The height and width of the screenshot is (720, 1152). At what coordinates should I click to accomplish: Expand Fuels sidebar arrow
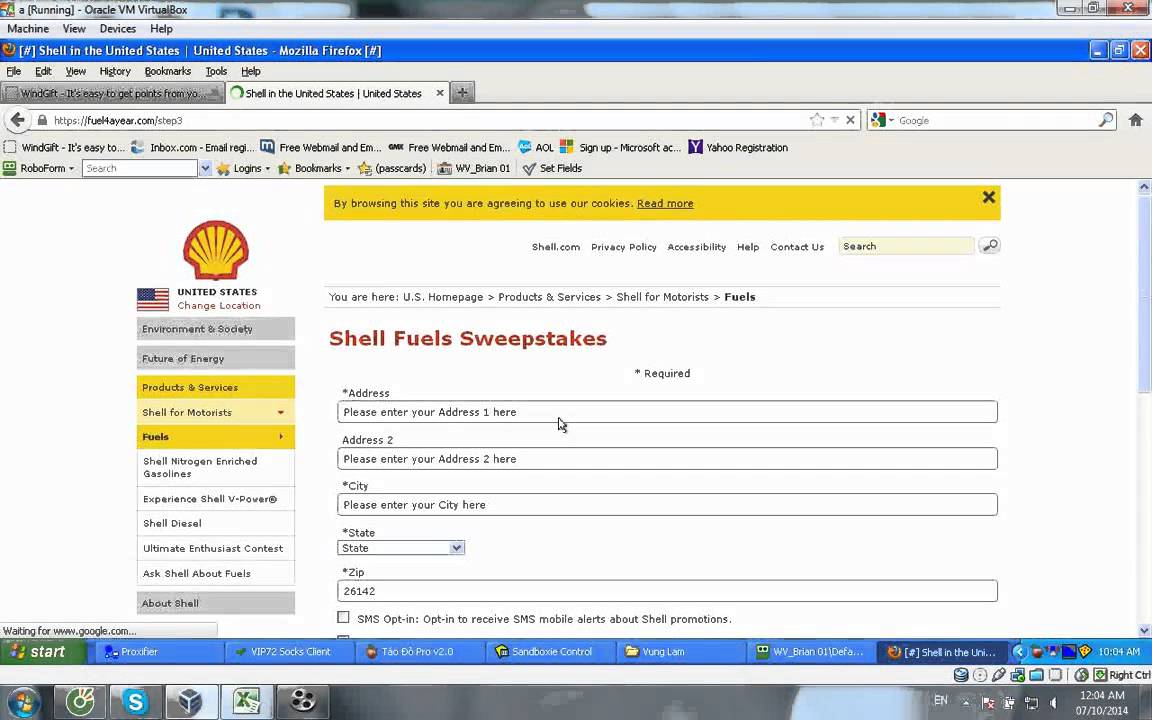281,436
